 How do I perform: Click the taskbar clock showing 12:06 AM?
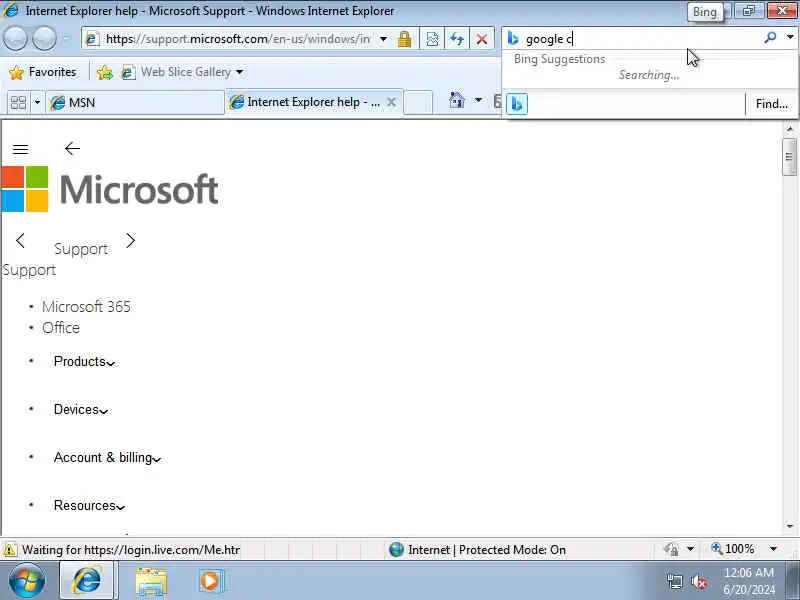click(x=748, y=572)
